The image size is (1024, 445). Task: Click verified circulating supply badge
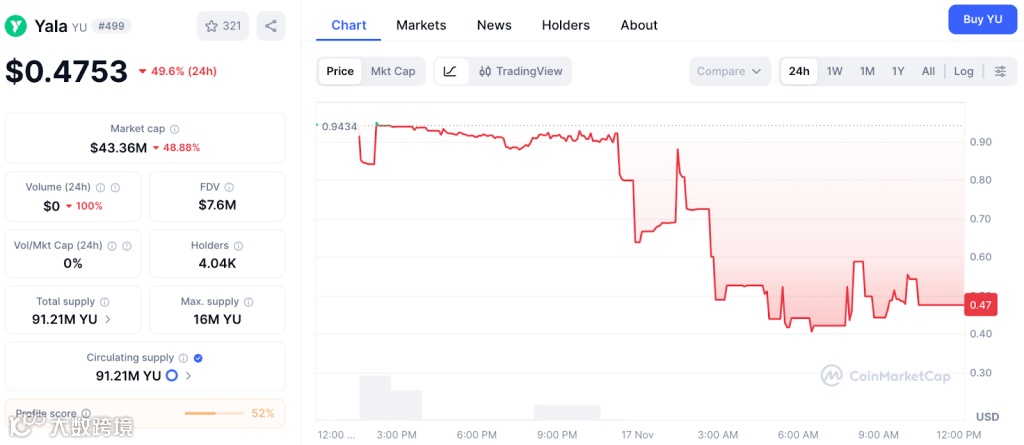(198, 358)
